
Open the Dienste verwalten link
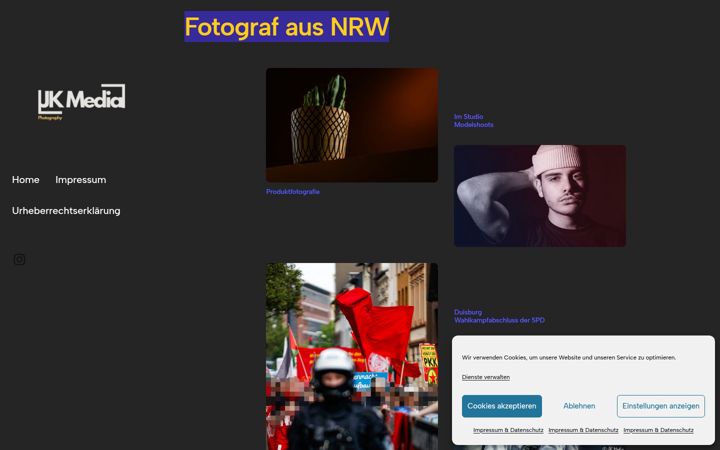[486, 377]
